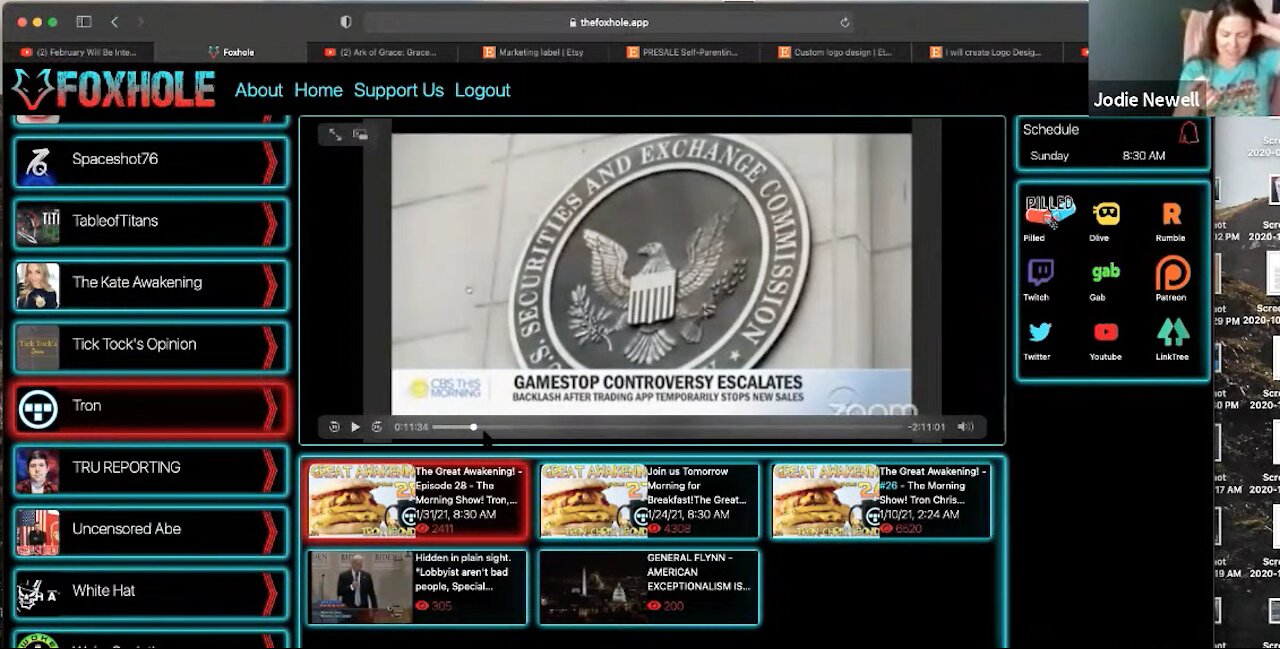The height and width of the screenshot is (649, 1280).
Task: Click the thefoxhole.app address bar
Action: [610, 22]
